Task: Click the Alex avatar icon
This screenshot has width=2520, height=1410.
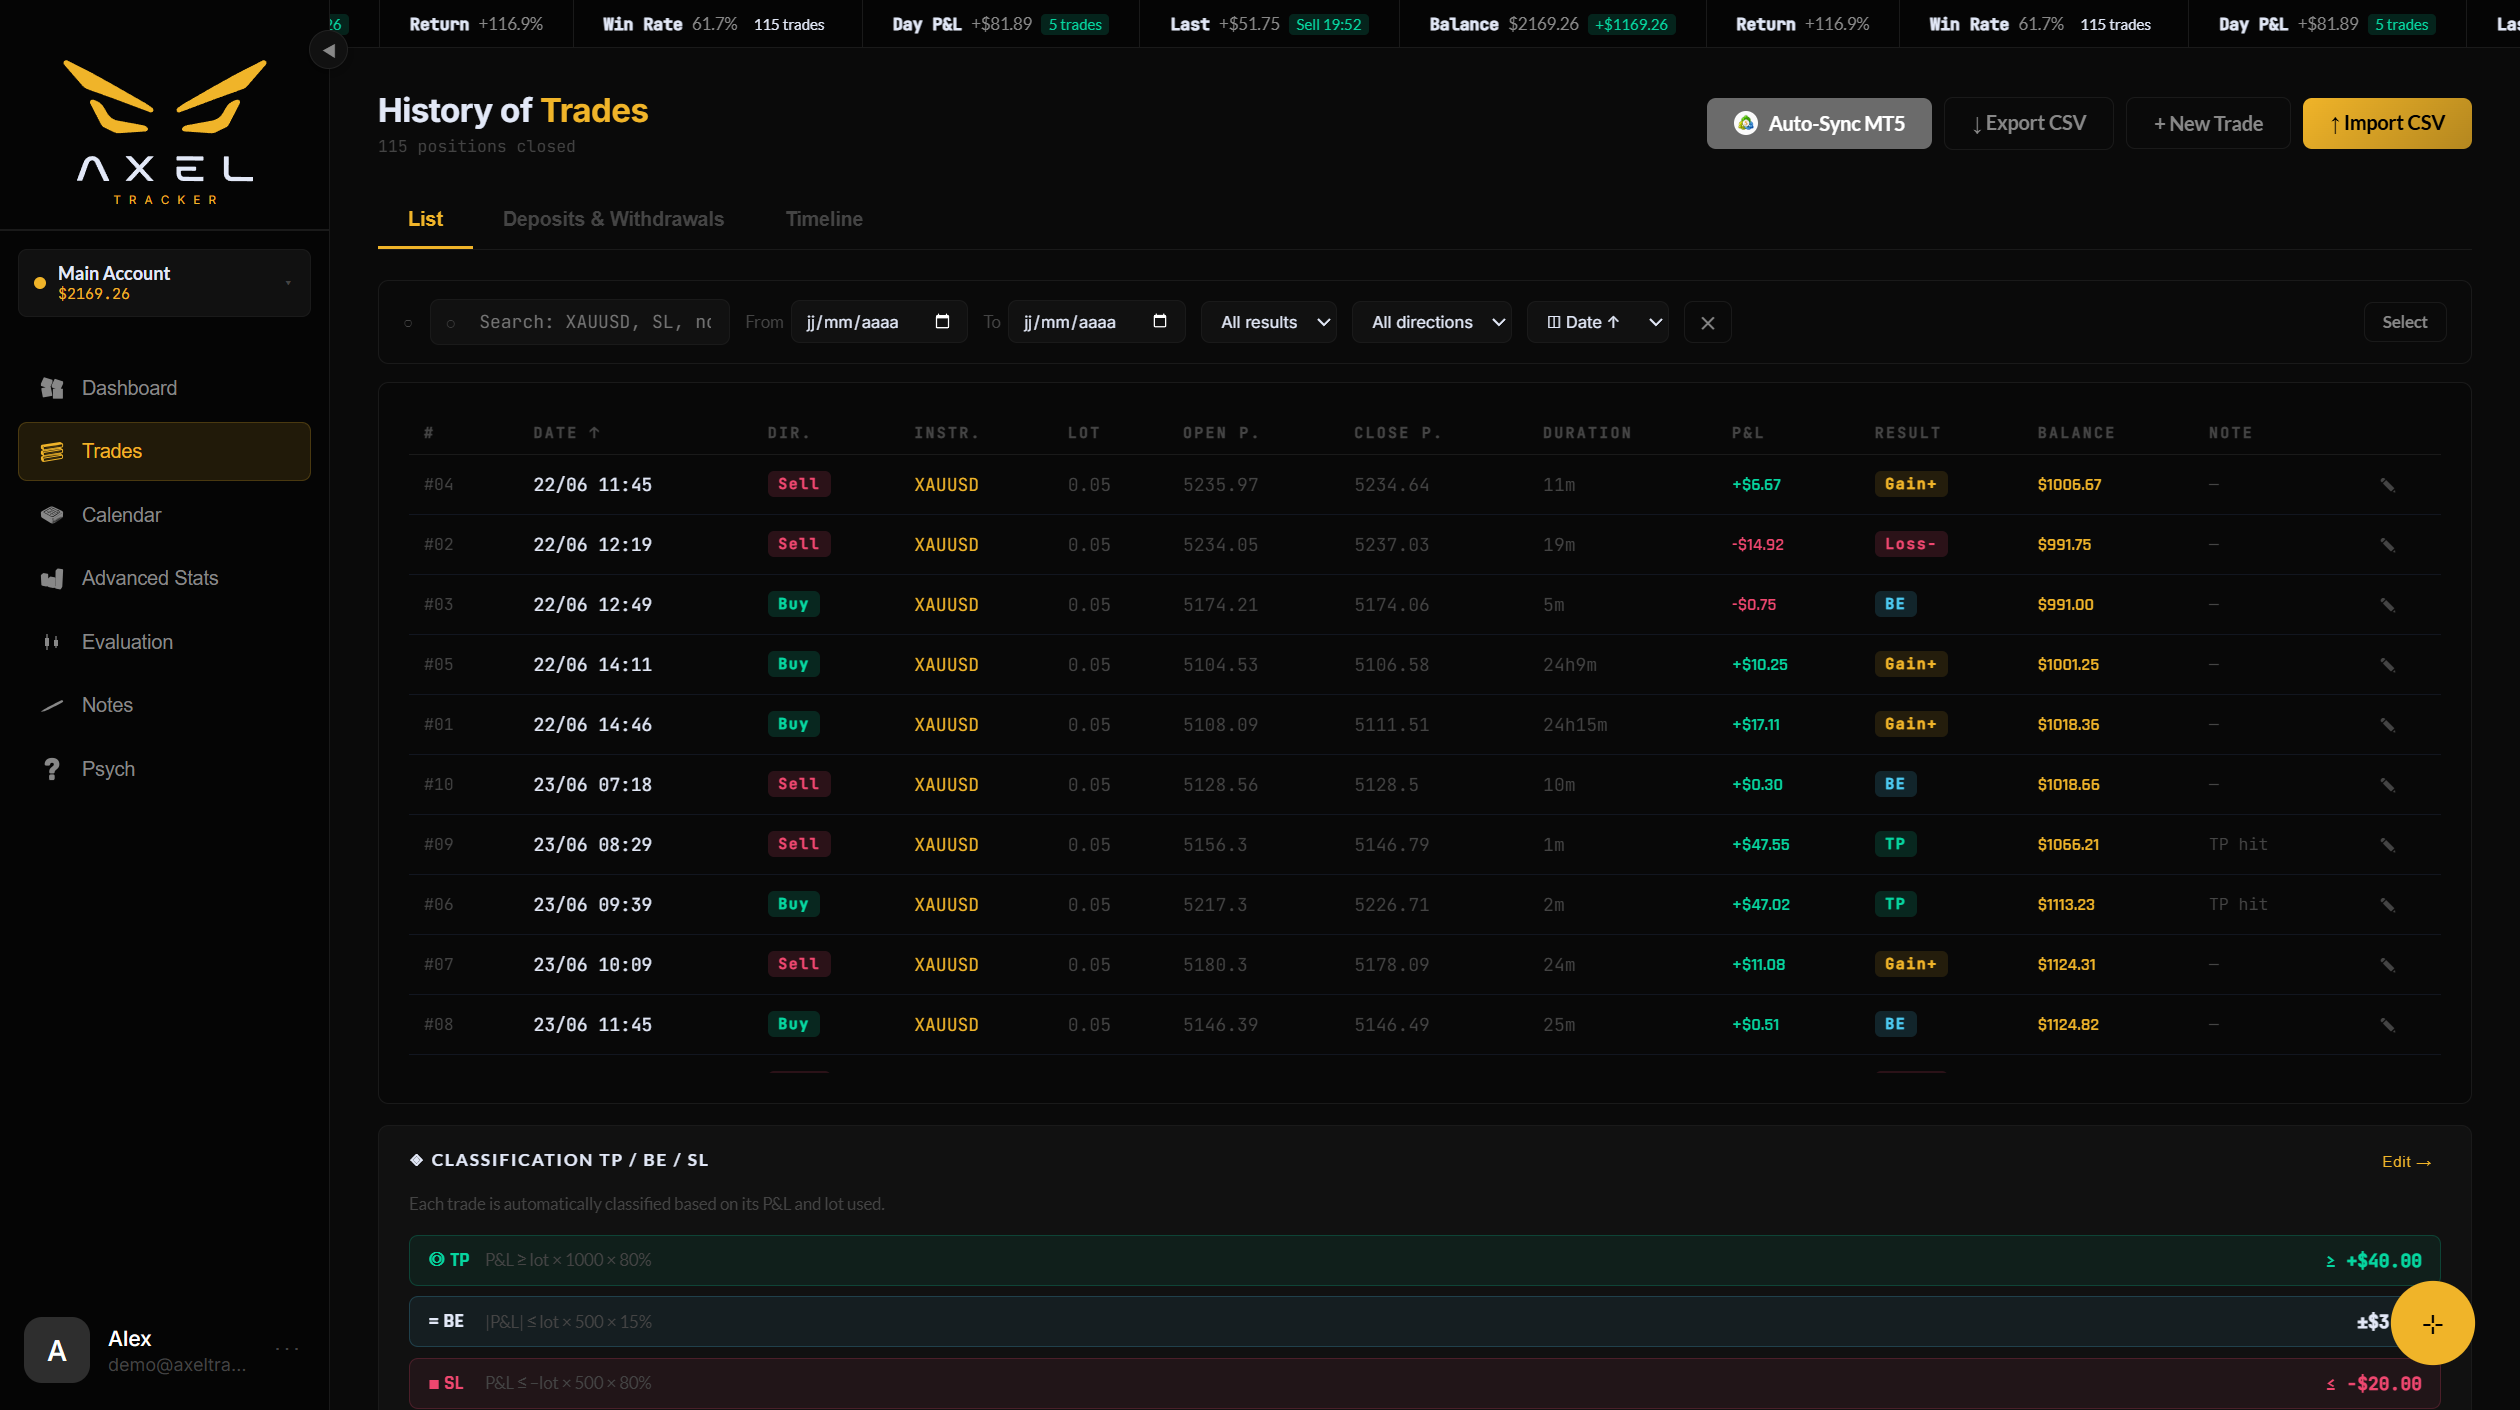Action: tap(57, 1350)
